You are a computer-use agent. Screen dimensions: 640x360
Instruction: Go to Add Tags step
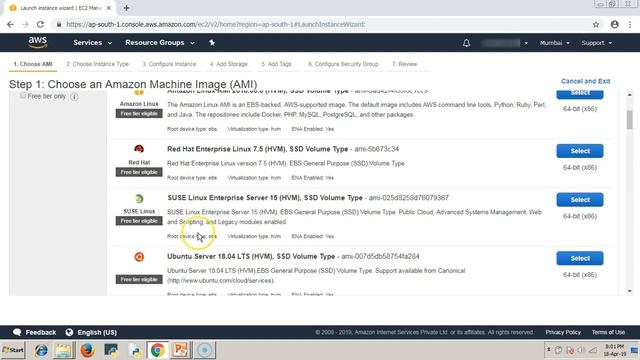[x=276, y=64]
